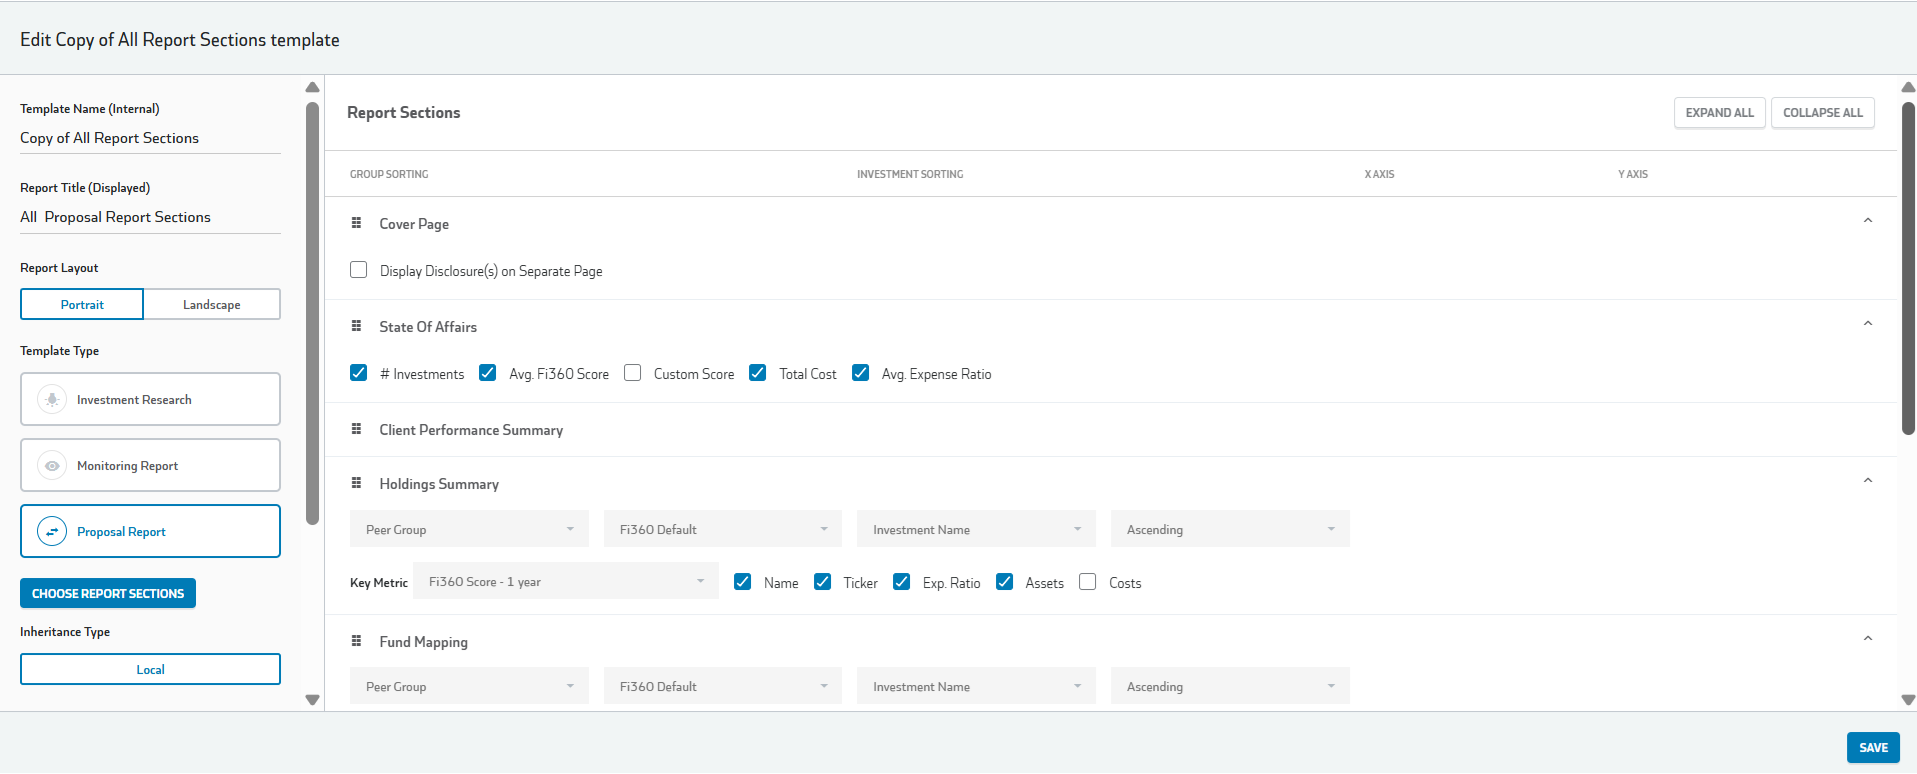
Task: Click left panel scrollbar thumb
Action: [312, 313]
